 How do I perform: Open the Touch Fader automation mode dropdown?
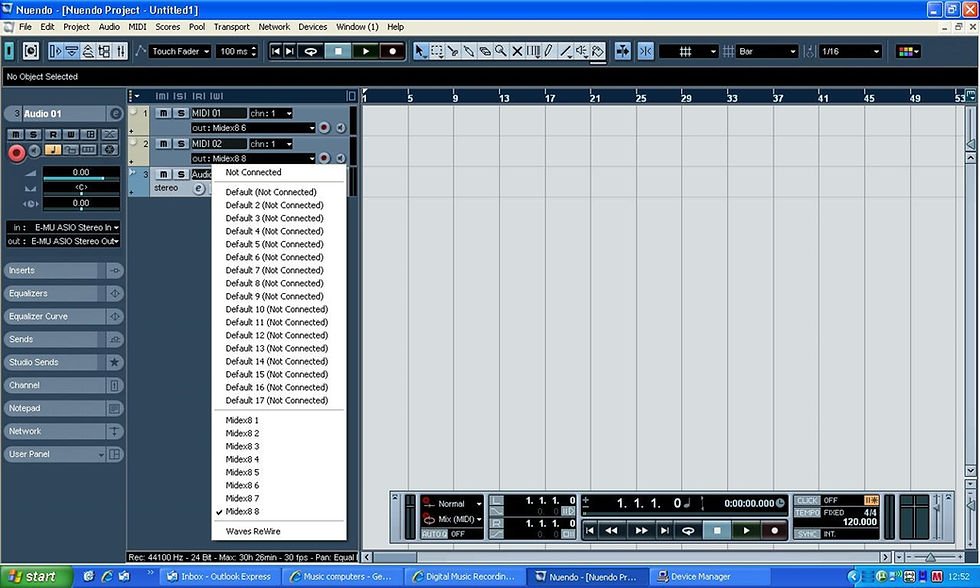point(180,51)
